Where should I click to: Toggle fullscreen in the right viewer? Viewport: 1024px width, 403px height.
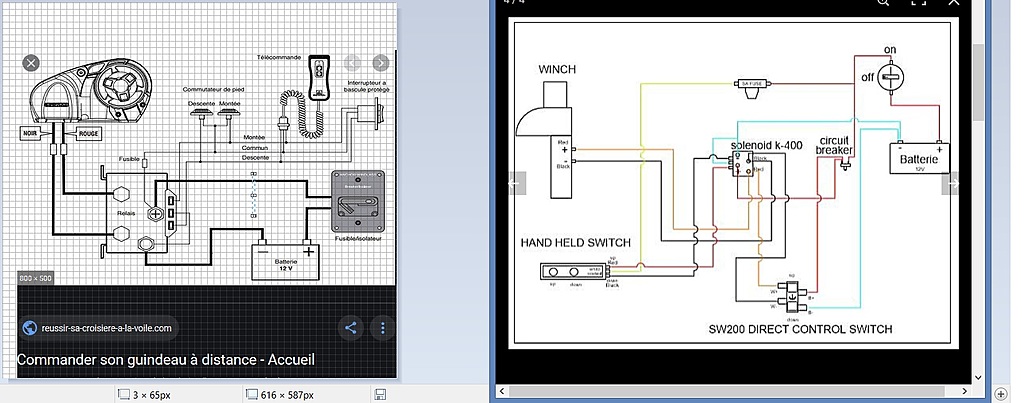click(x=919, y=3)
